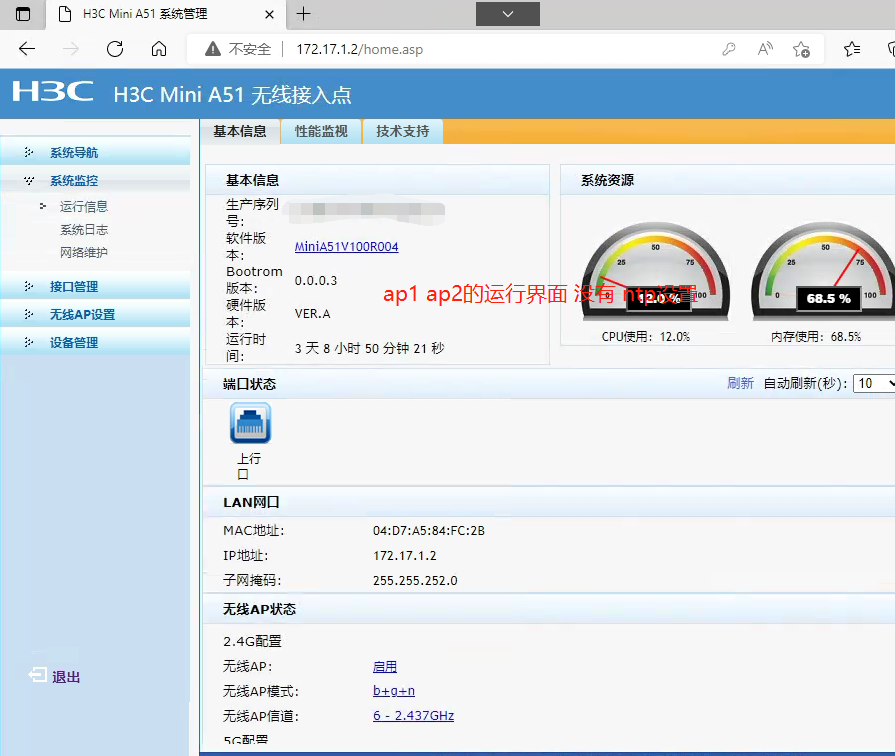Open the favorites list icon
The image size is (895, 756).
[852, 49]
